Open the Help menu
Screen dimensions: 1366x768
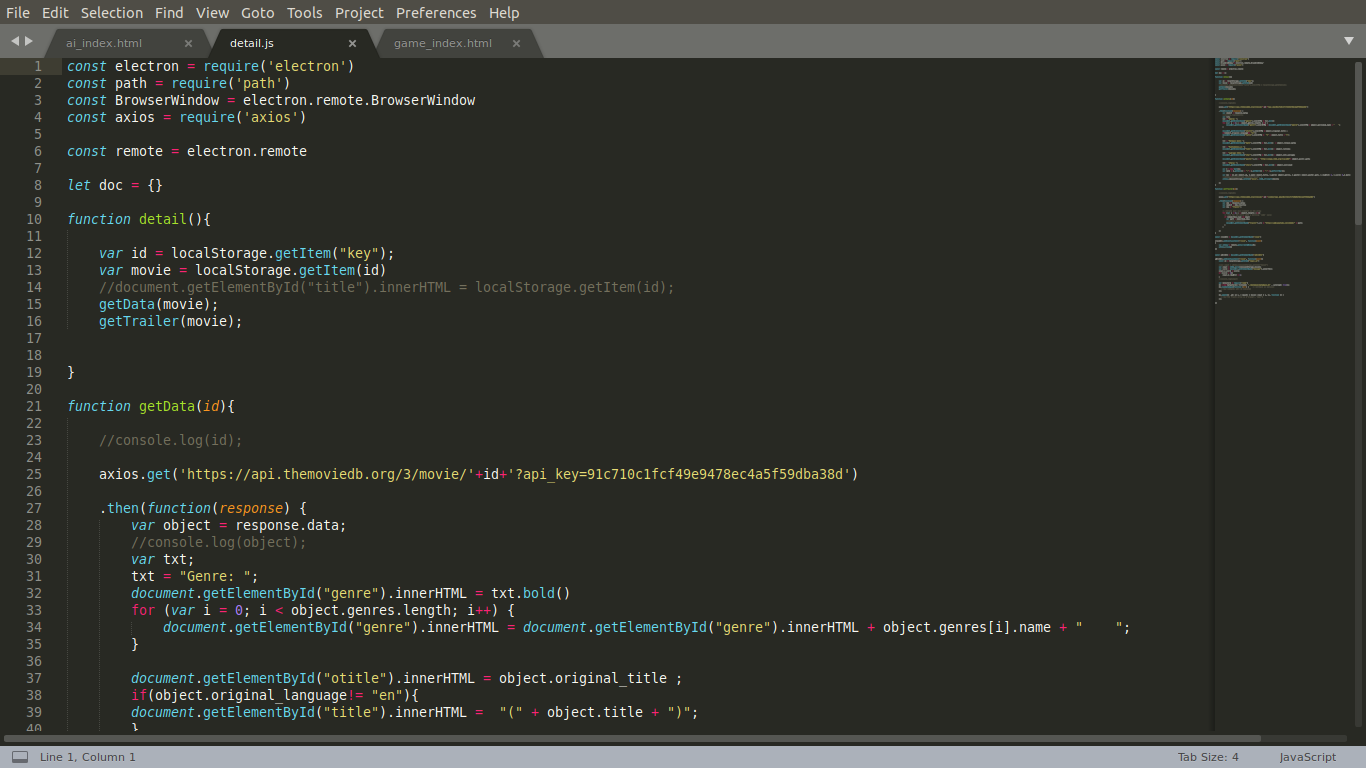point(504,12)
